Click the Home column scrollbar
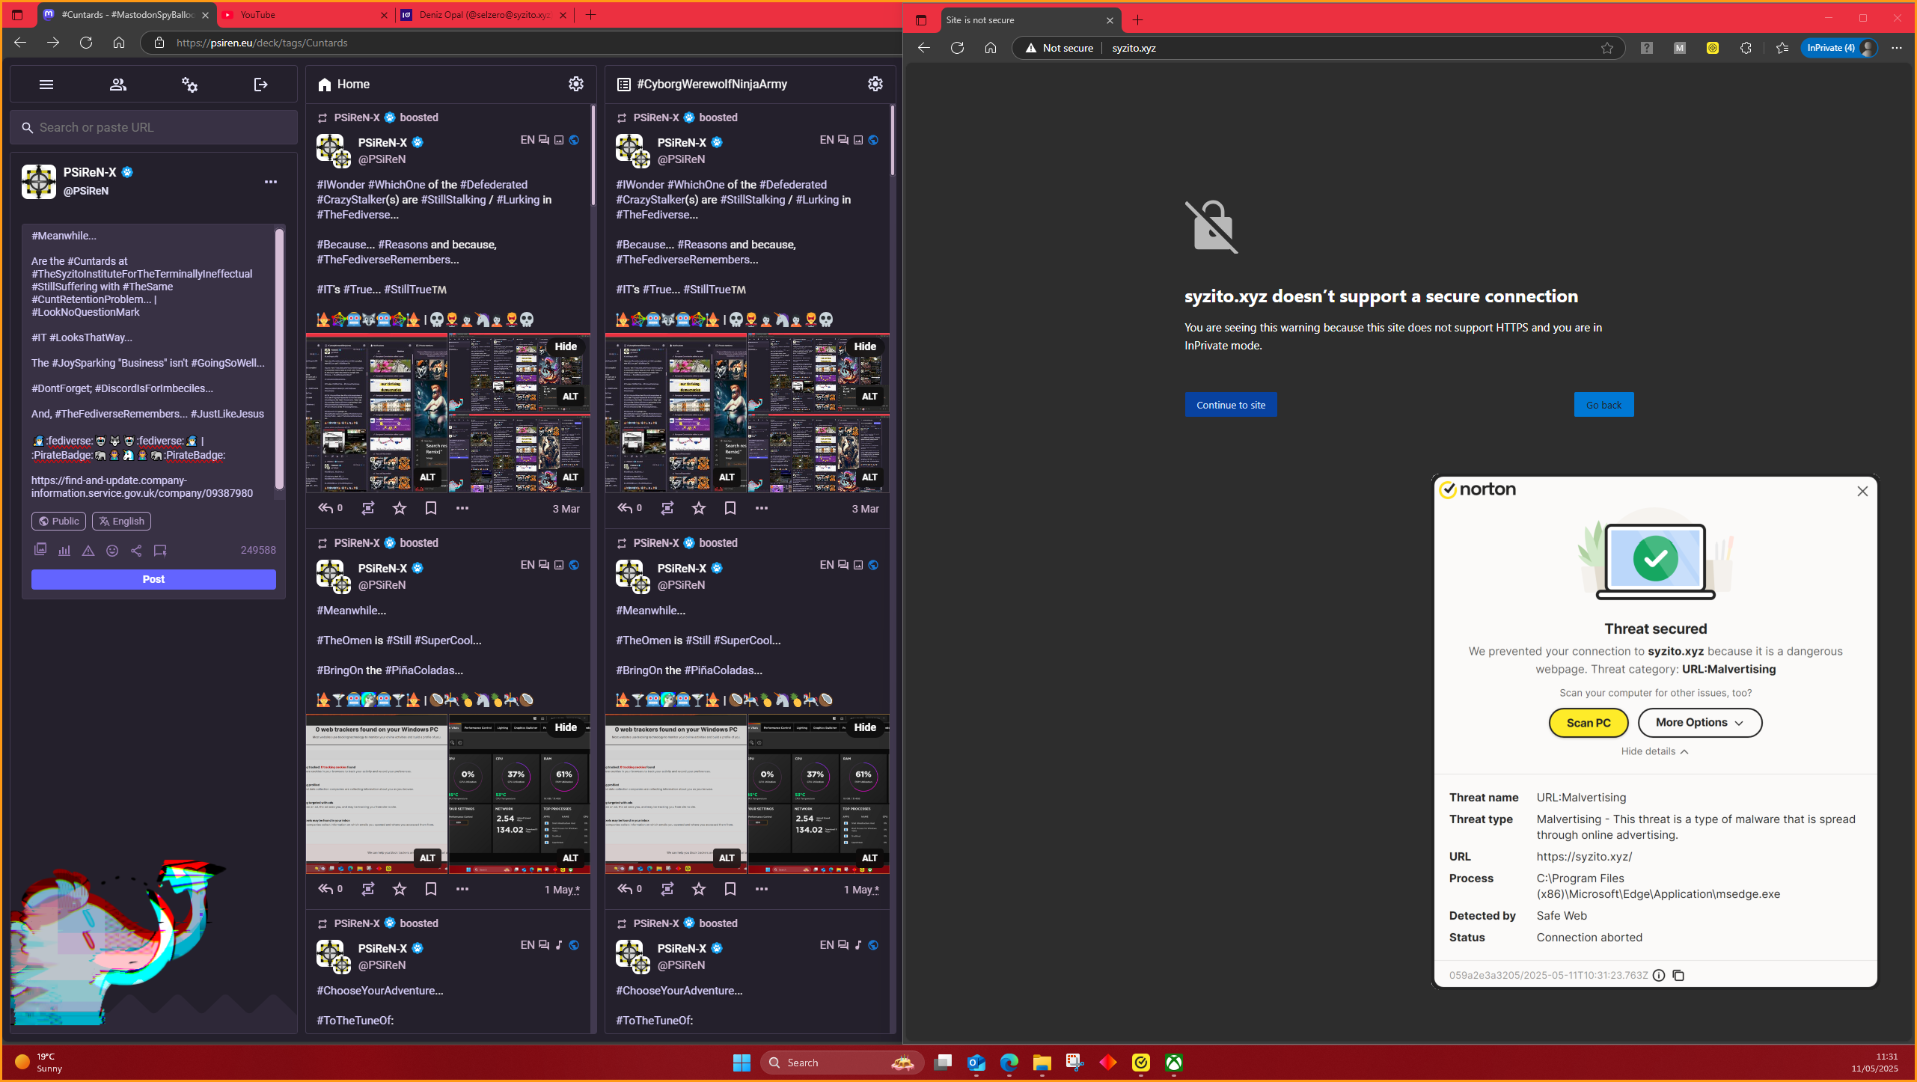 click(x=593, y=155)
